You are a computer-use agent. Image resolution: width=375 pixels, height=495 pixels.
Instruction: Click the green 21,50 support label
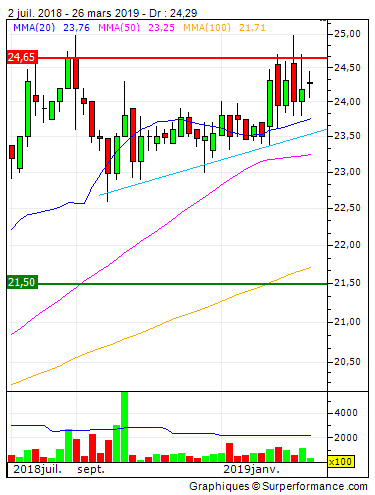(22, 282)
